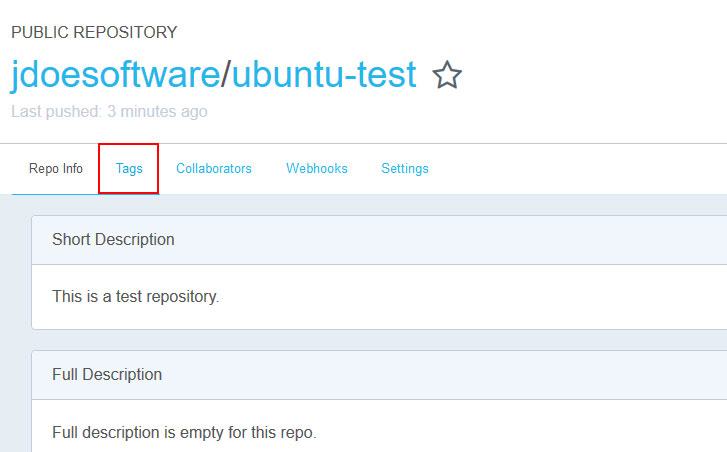727x452 pixels.
Task: Click the 'Last pushed: 3 minutes ago' text
Action: 109,112
